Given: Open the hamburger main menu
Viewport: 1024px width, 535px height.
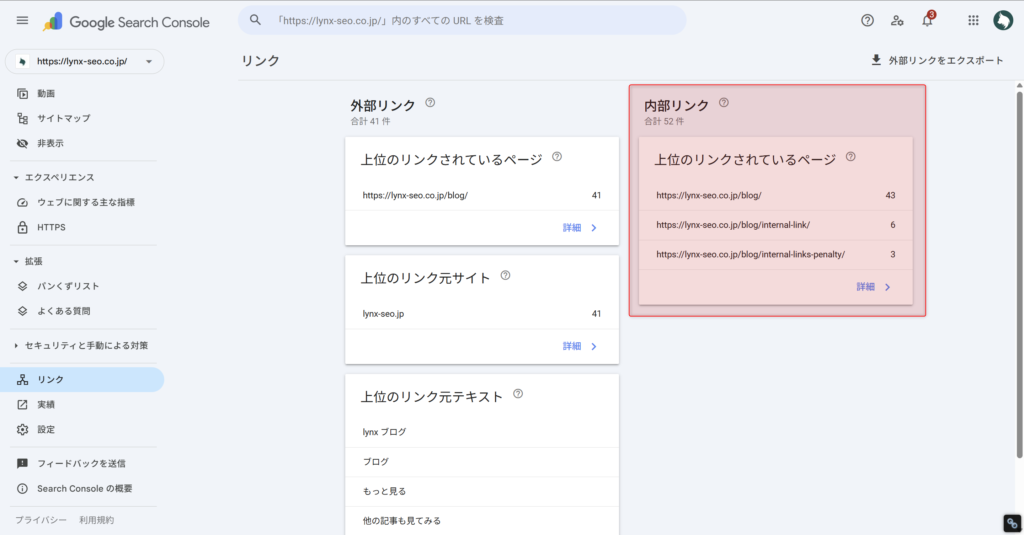Looking at the screenshot, I should click(x=22, y=20).
